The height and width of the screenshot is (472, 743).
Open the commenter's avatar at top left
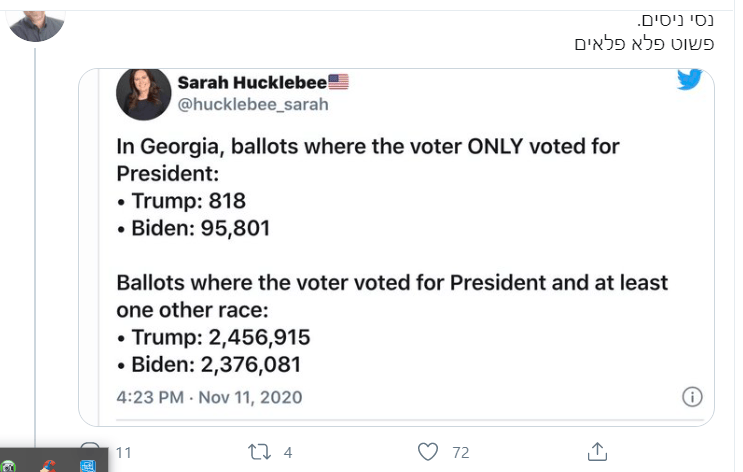tap(36, 26)
